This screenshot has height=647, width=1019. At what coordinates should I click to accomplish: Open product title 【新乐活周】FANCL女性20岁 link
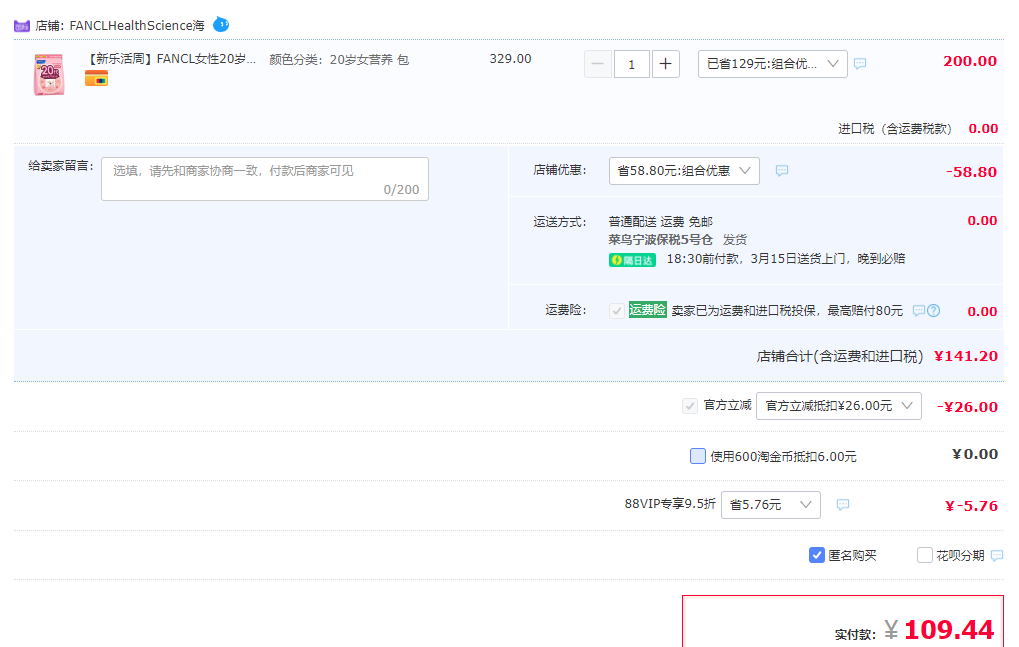click(x=172, y=59)
